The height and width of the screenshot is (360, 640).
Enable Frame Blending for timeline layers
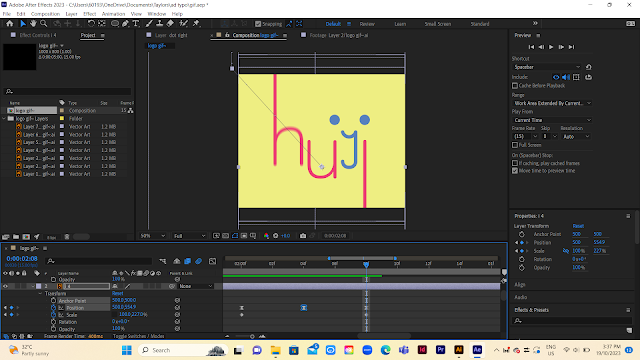187,261
